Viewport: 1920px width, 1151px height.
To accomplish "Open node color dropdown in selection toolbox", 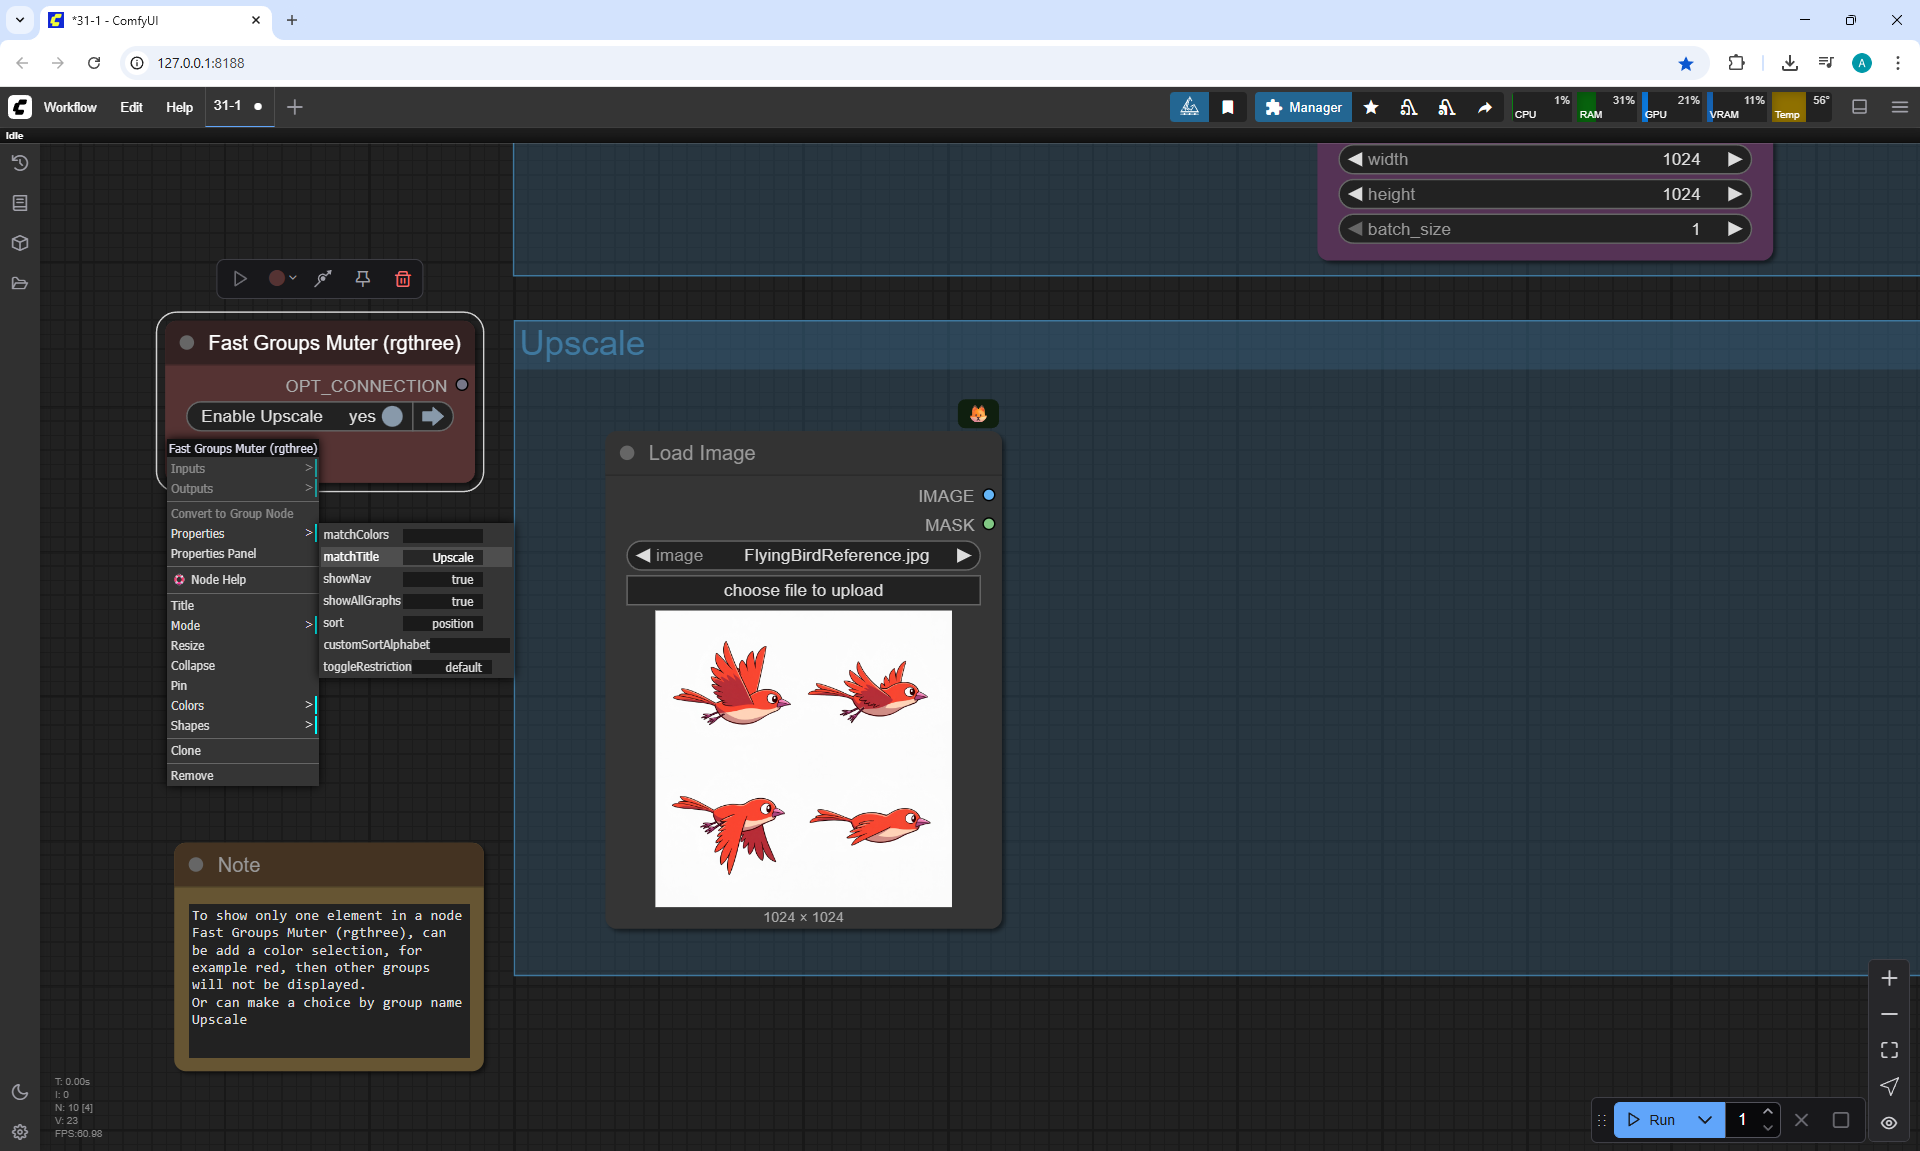I will 283,279.
